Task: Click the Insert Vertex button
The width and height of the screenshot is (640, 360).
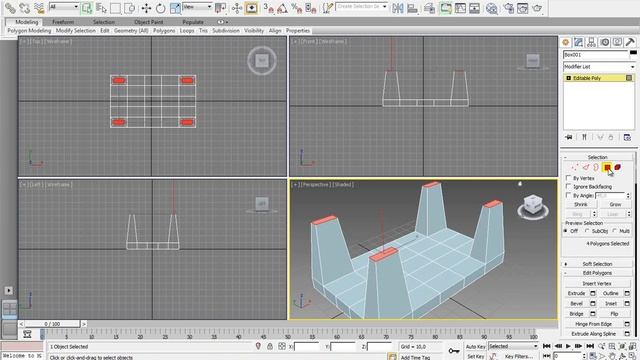Action: click(x=597, y=283)
